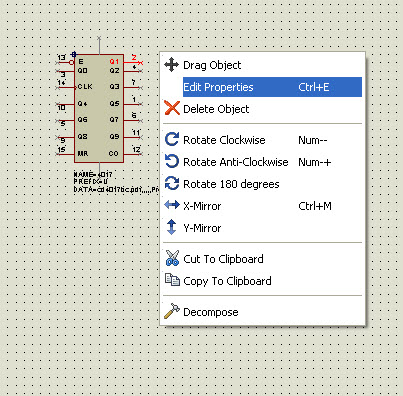Click the red highlighted Q1 pin label

[114, 62]
